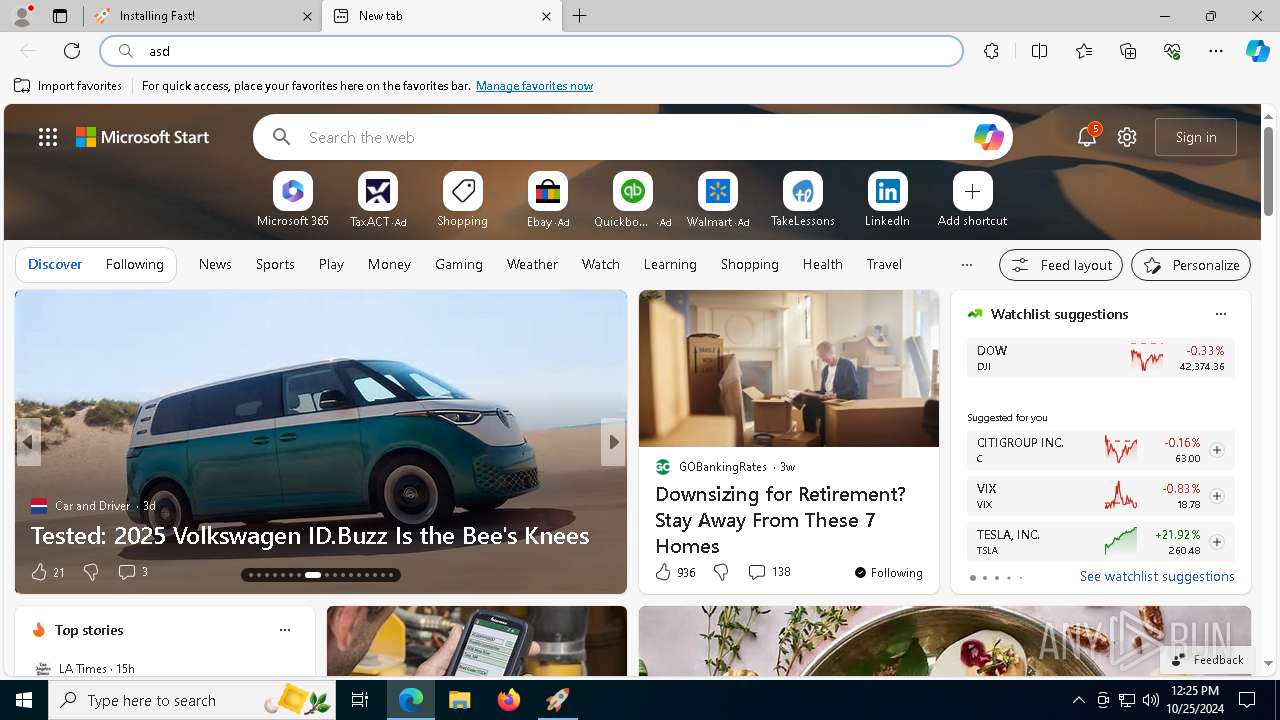1280x720 pixels.
Task: Open Top stories more options
Action: pyautogui.click(x=284, y=630)
